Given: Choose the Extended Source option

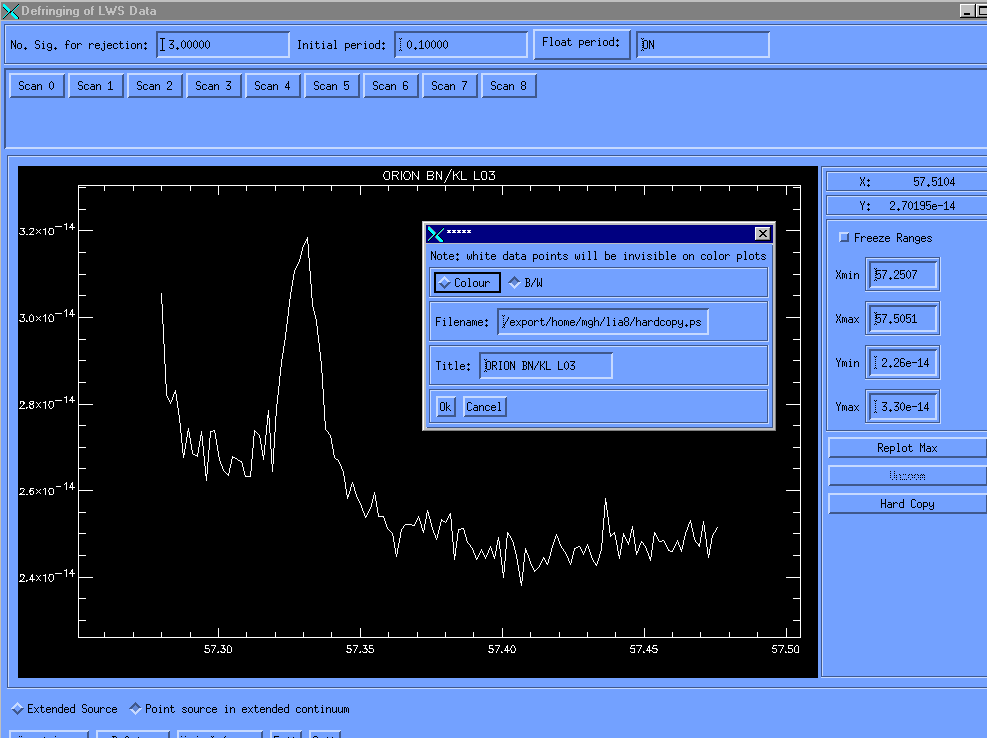Looking at the screenshot, I should click(x=17, y=709).
